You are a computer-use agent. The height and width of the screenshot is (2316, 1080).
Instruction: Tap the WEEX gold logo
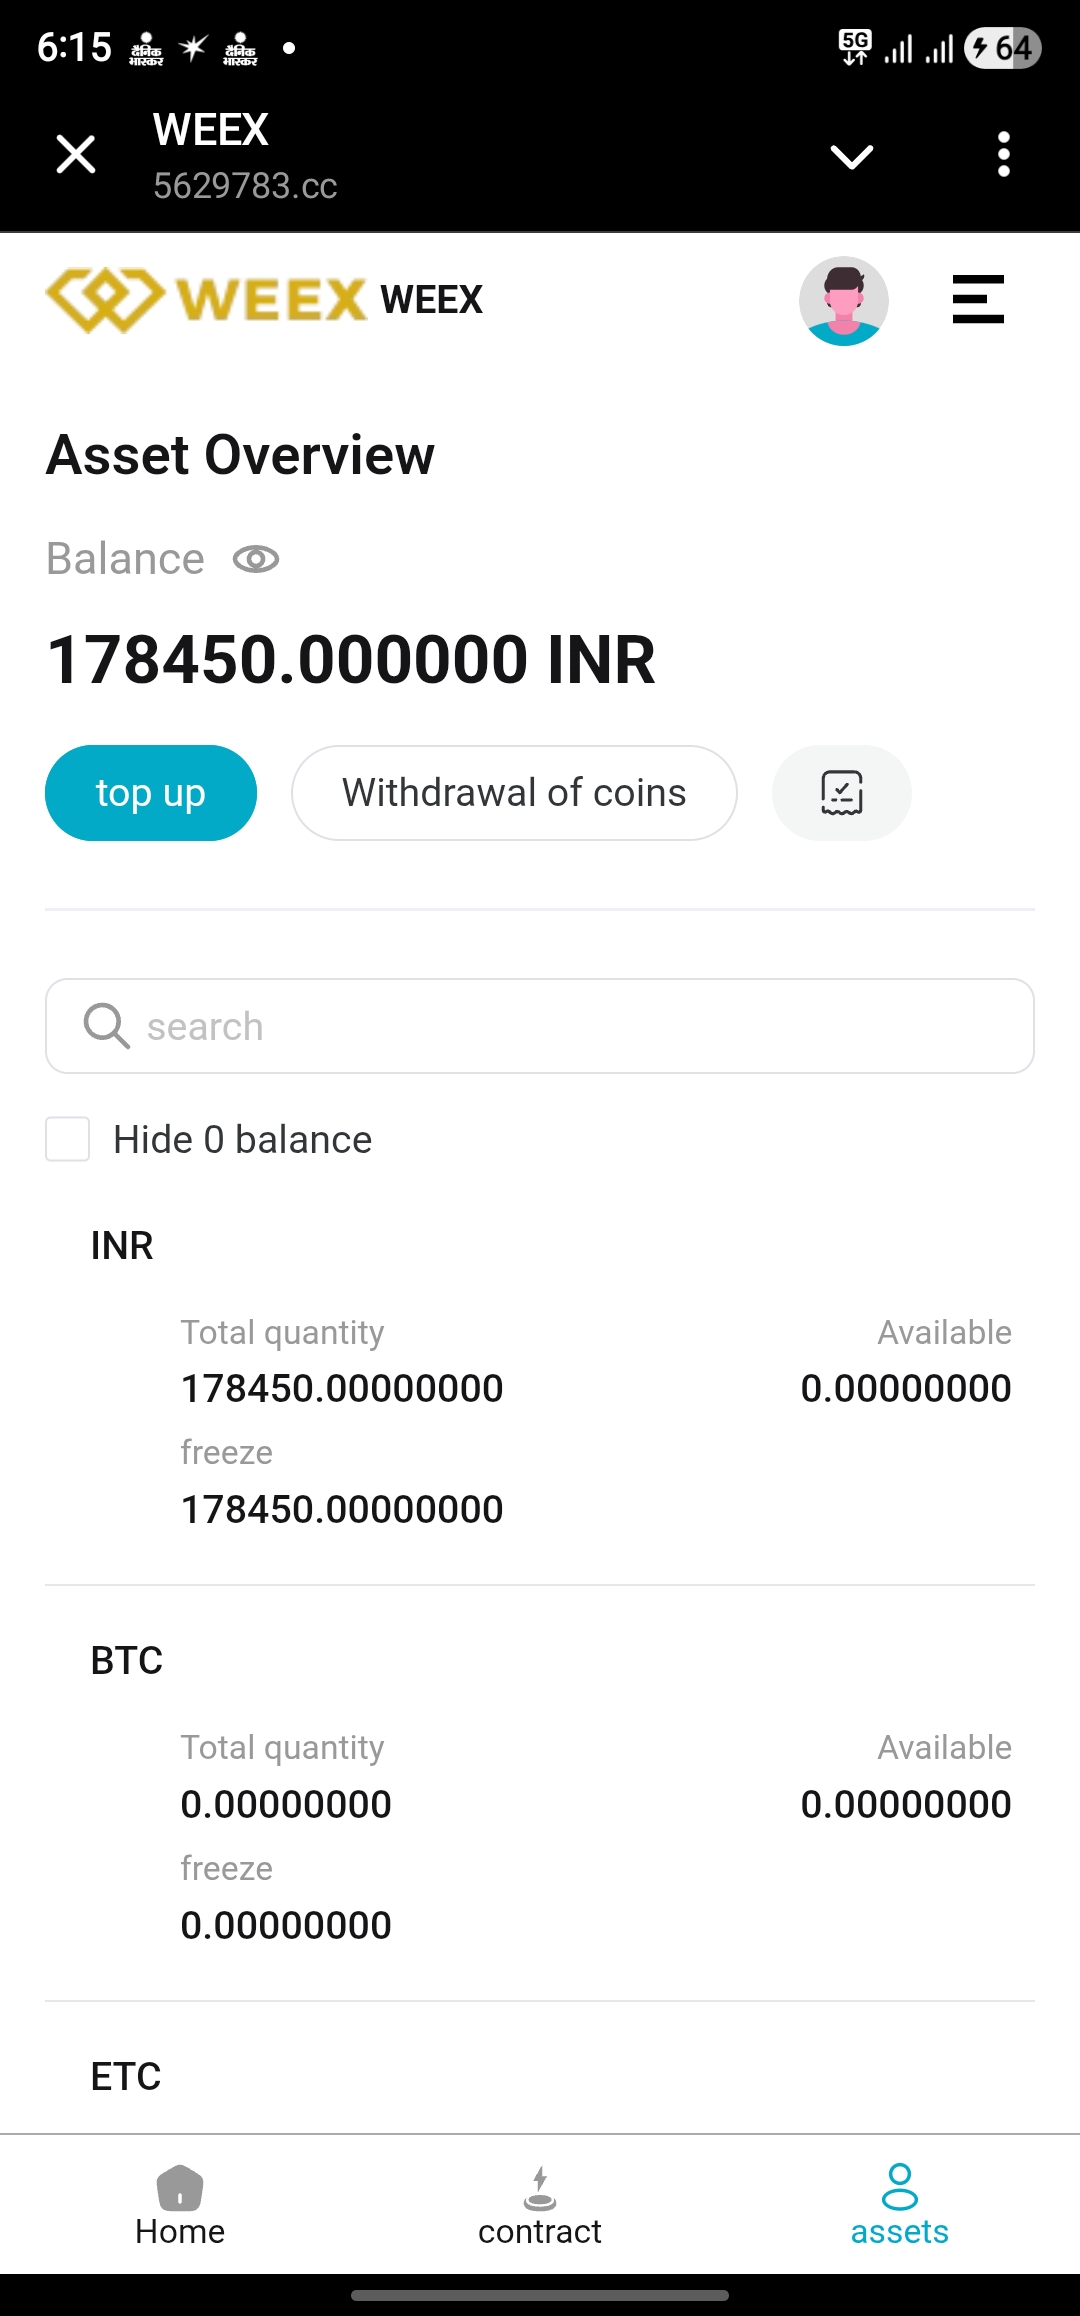tap(206, 300)
